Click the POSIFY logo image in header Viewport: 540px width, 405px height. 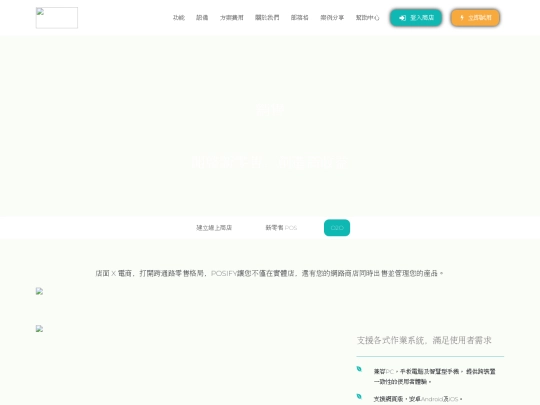click(x=57, y=18)
